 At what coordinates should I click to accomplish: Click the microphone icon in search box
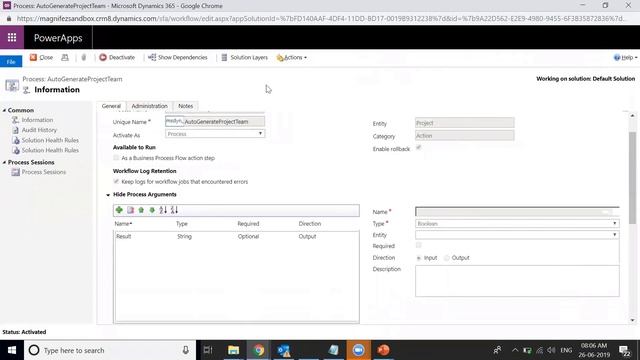[x=186, y=350]
